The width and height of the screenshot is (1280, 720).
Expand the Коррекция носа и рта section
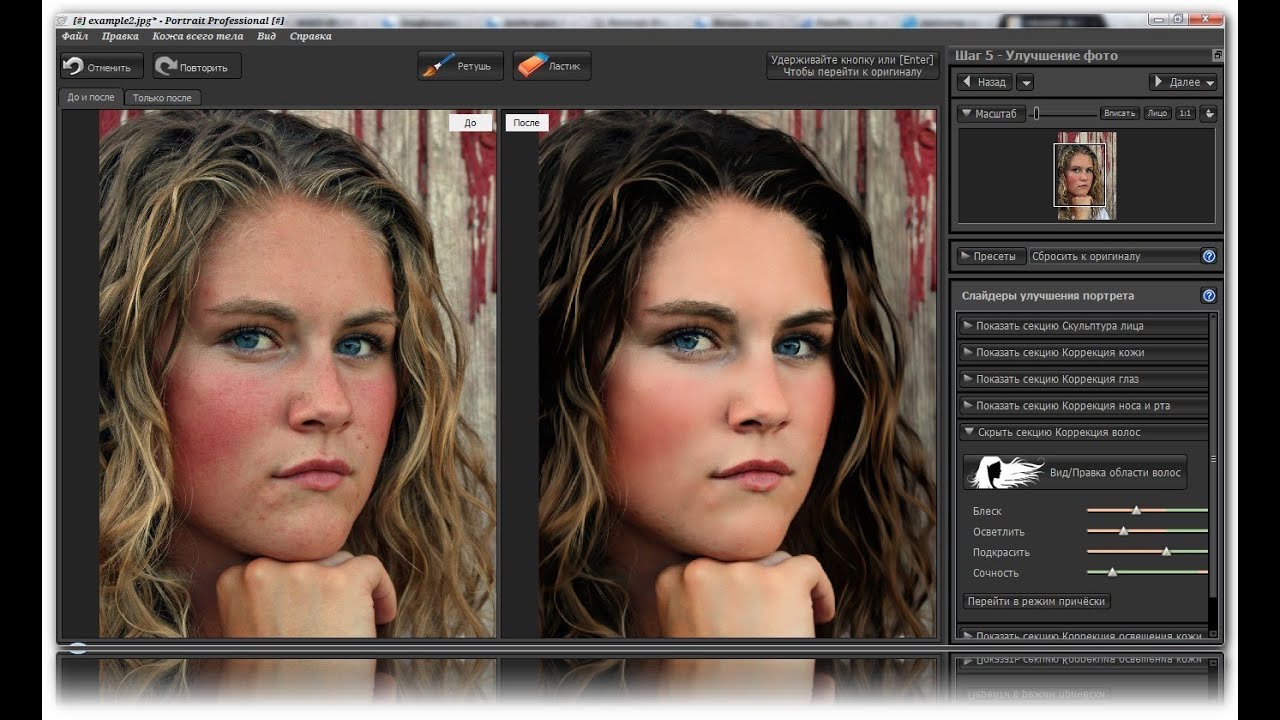pos(1083,405)
